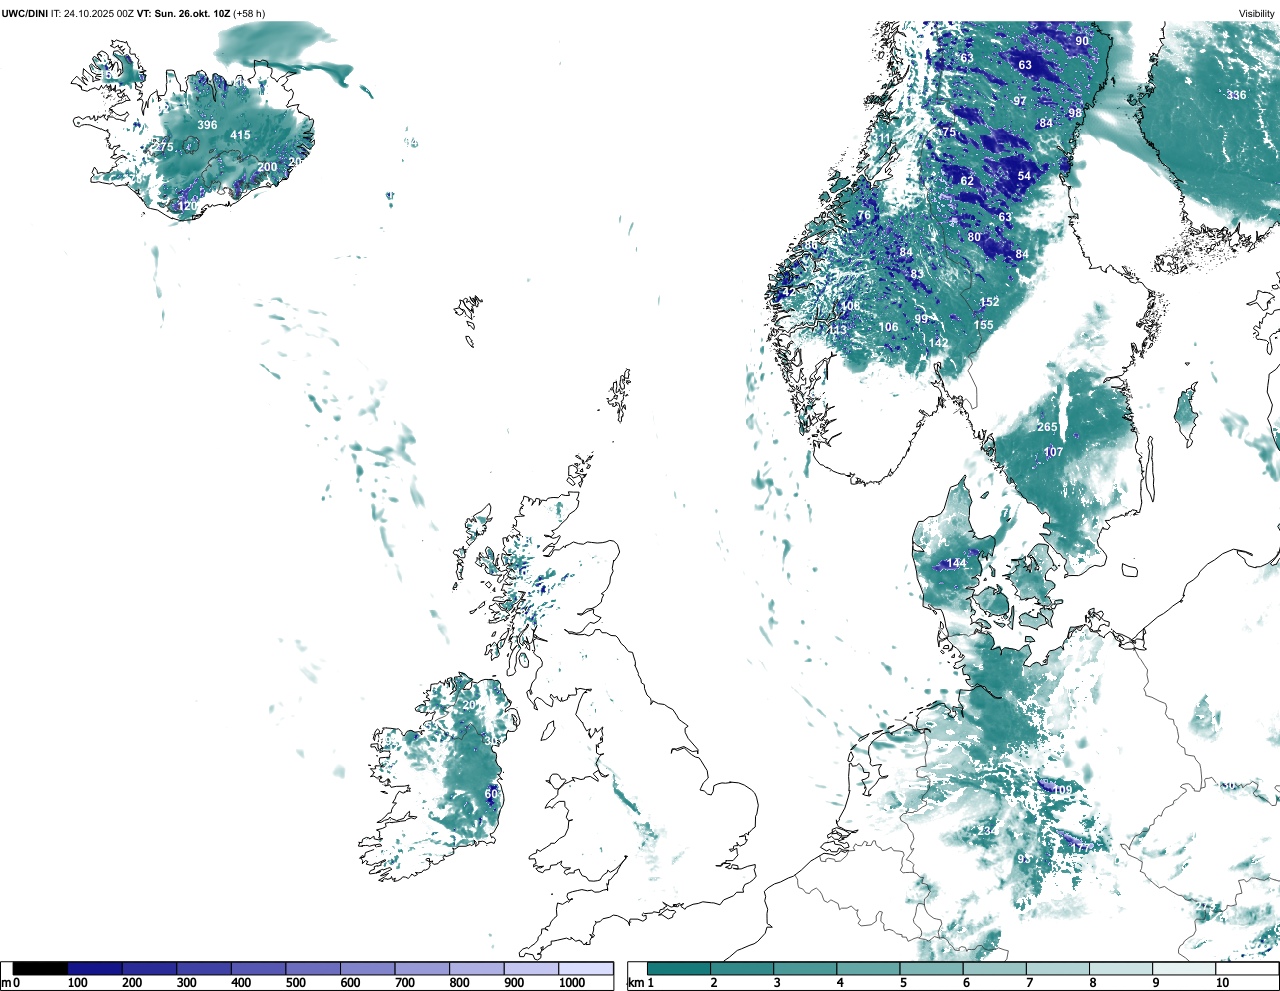The width and height of the screenshot is (1280, 991).
Task: Click the 'IT: 24.10.2025 00Z' initial time
Action: coord(92,14)
